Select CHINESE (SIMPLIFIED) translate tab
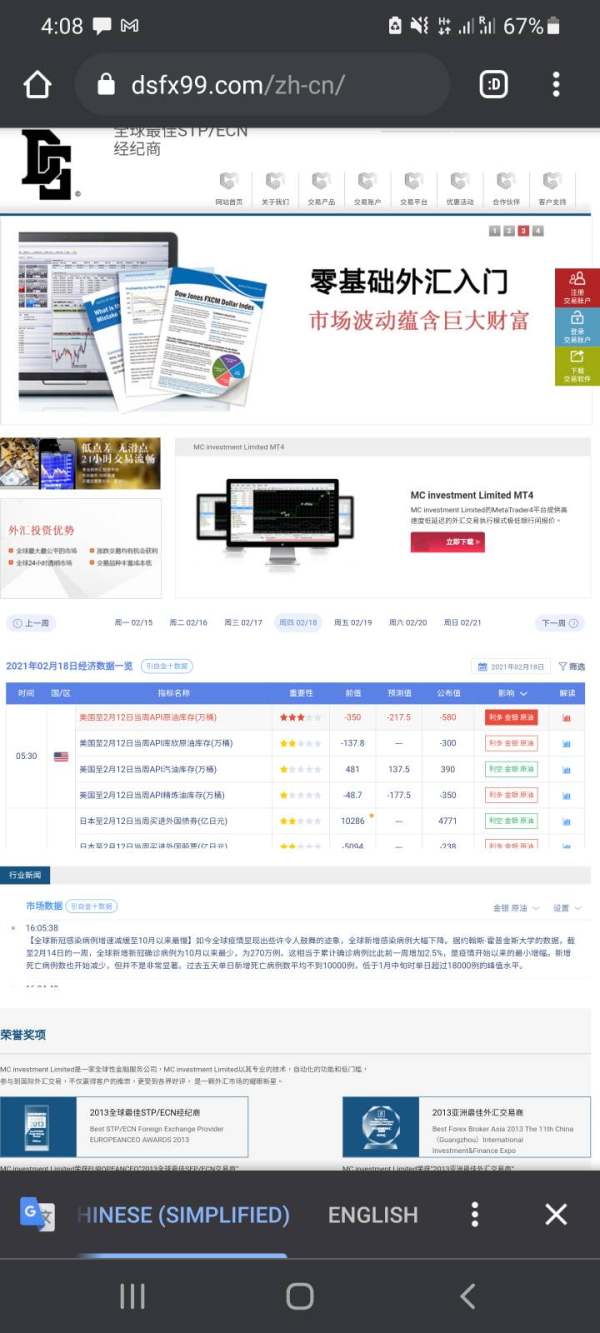 click(x=183, y=1215)
